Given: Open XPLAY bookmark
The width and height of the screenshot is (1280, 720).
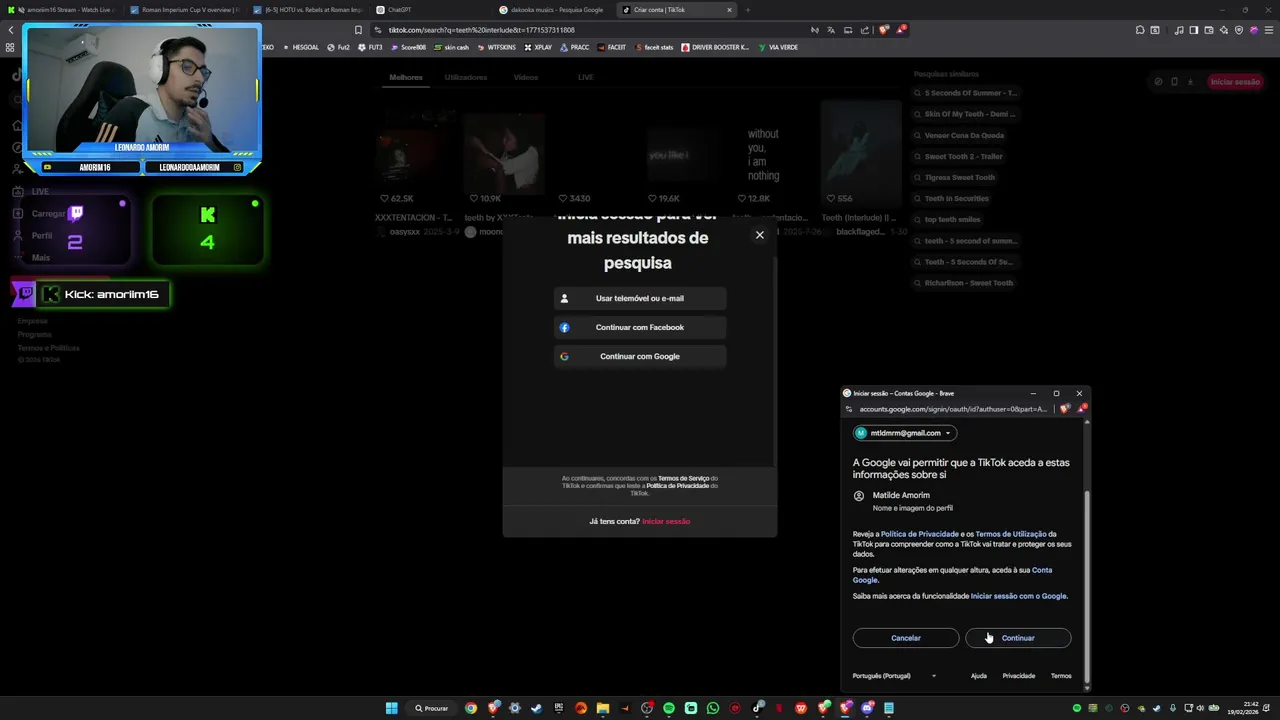Looking at the screenshot, I should 538,47.
